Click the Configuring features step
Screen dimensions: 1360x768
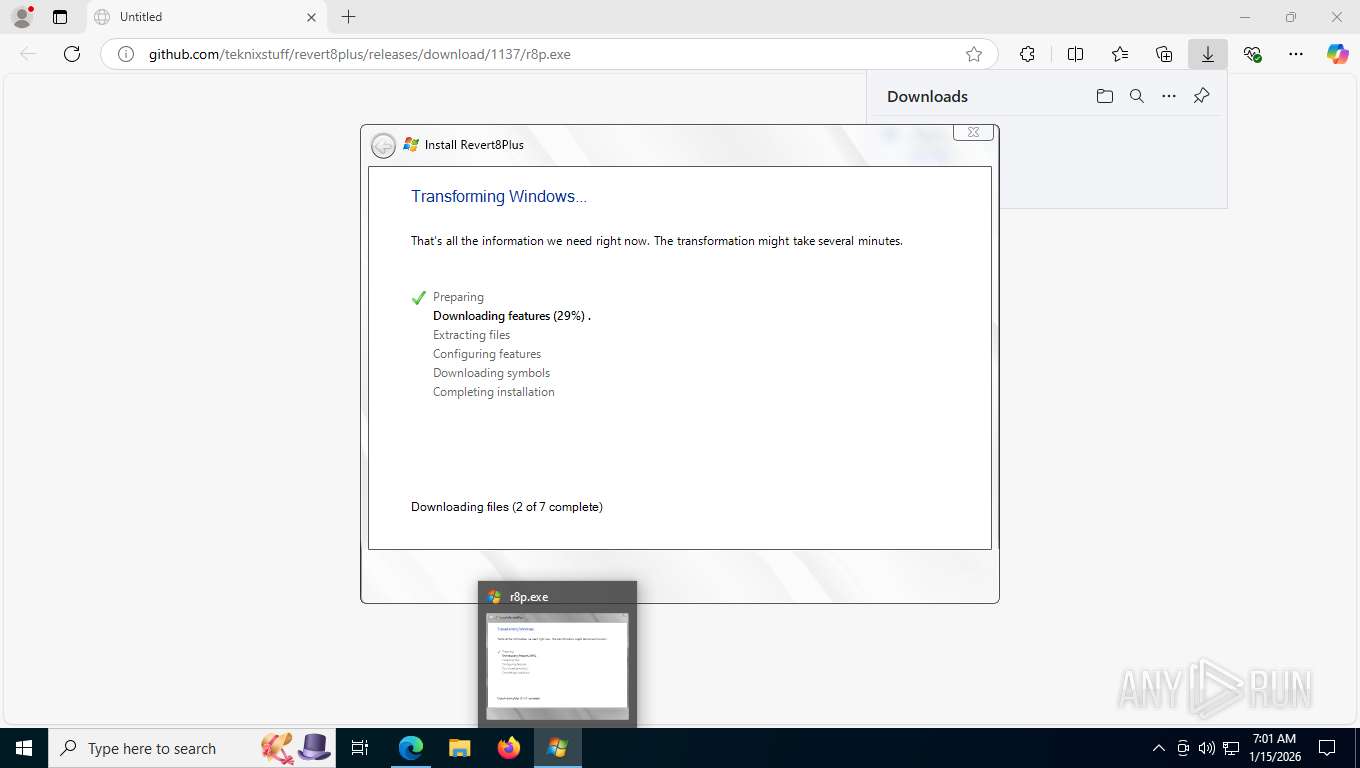click(487, 354)
